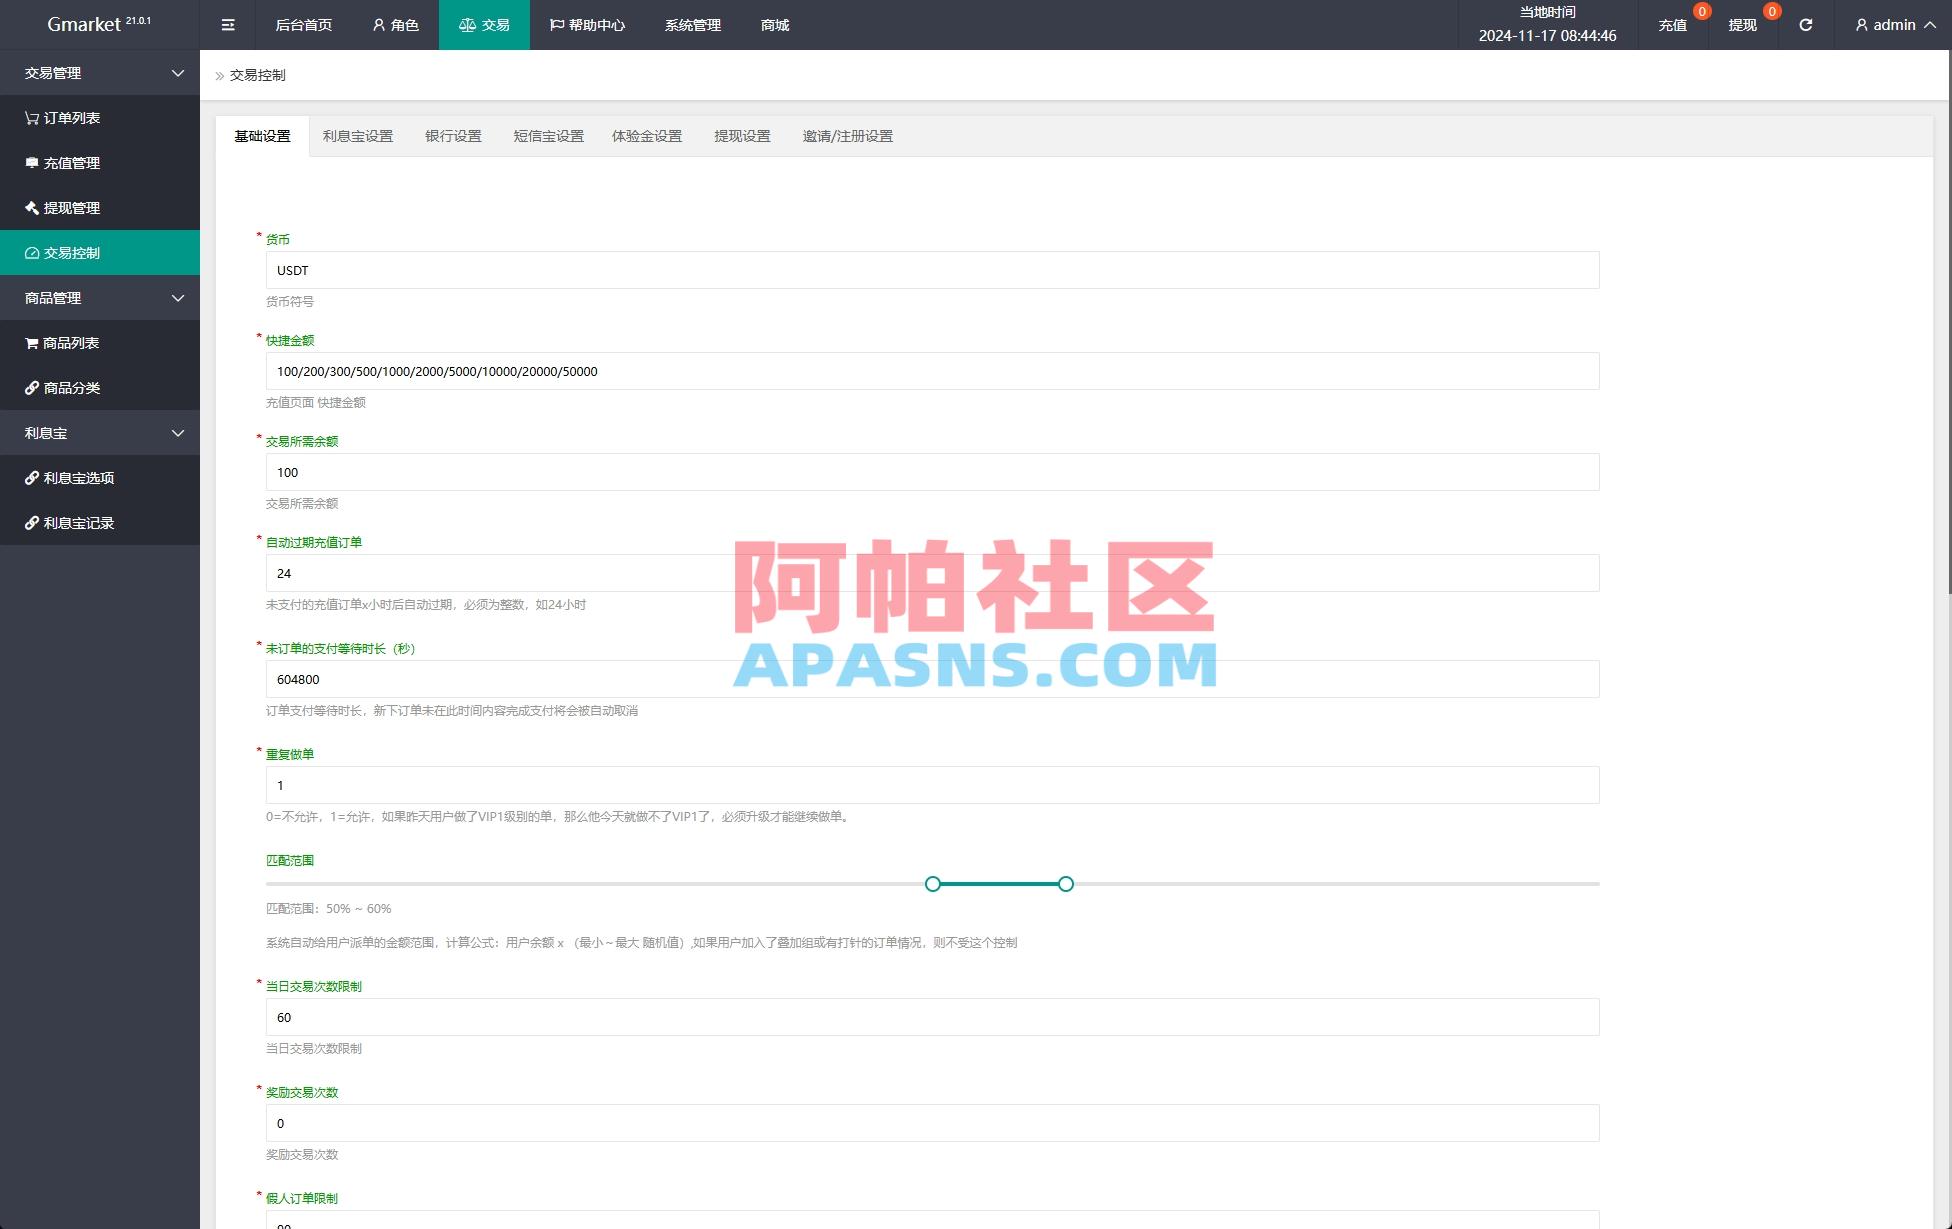Screen dimensions: 1952x1229
Task: Open 利息宝选项 via its chain icon
Action: point(31,478)
